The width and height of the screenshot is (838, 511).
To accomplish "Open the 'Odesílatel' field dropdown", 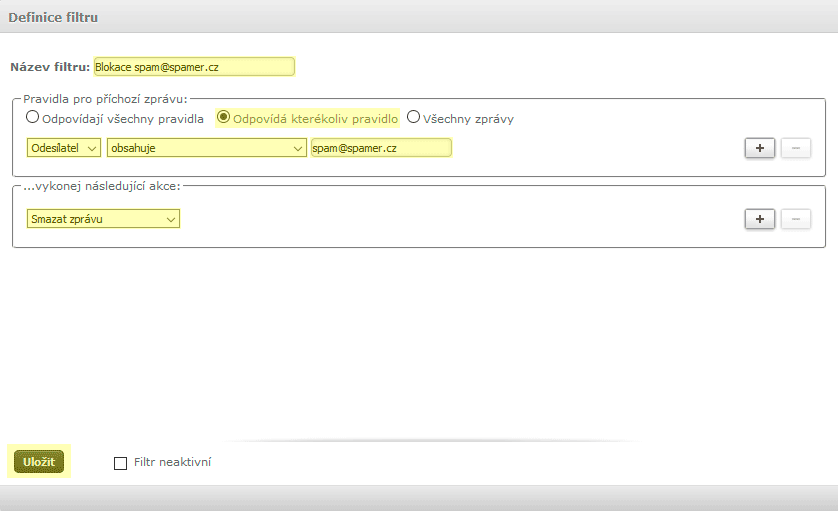I will 64,148.
